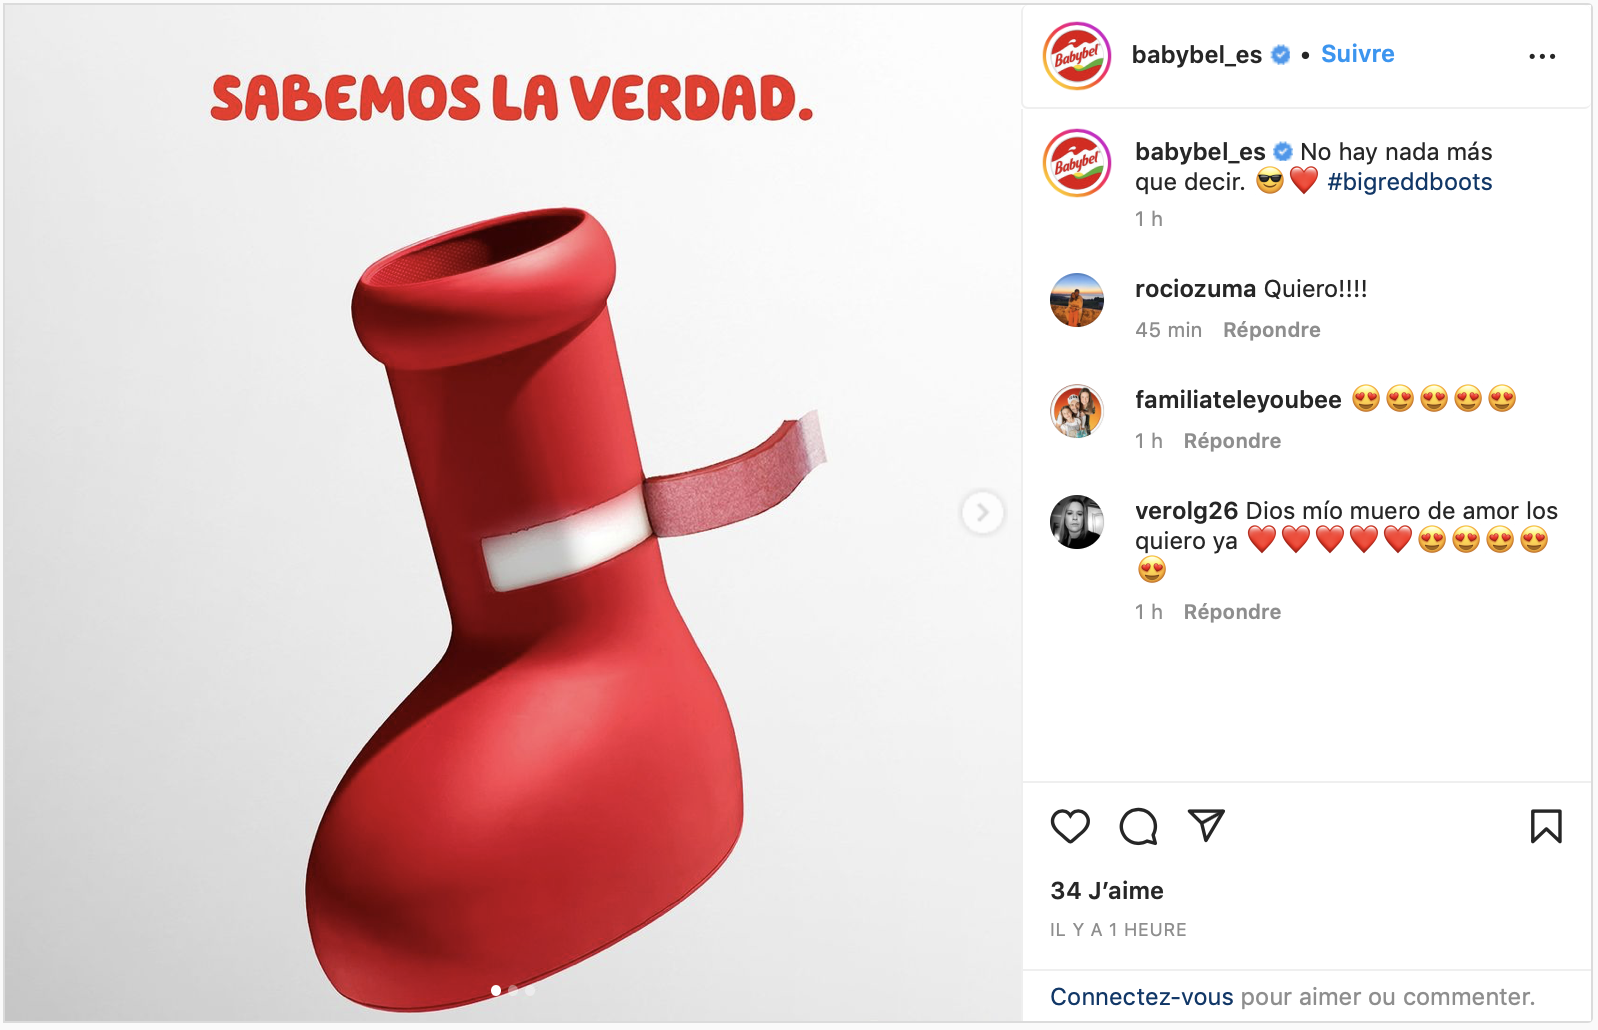The height and width of the screenshot is (1030, 1598).
Task: Show the 34 J'aime likes list
Action: [x=1107, y=891]
